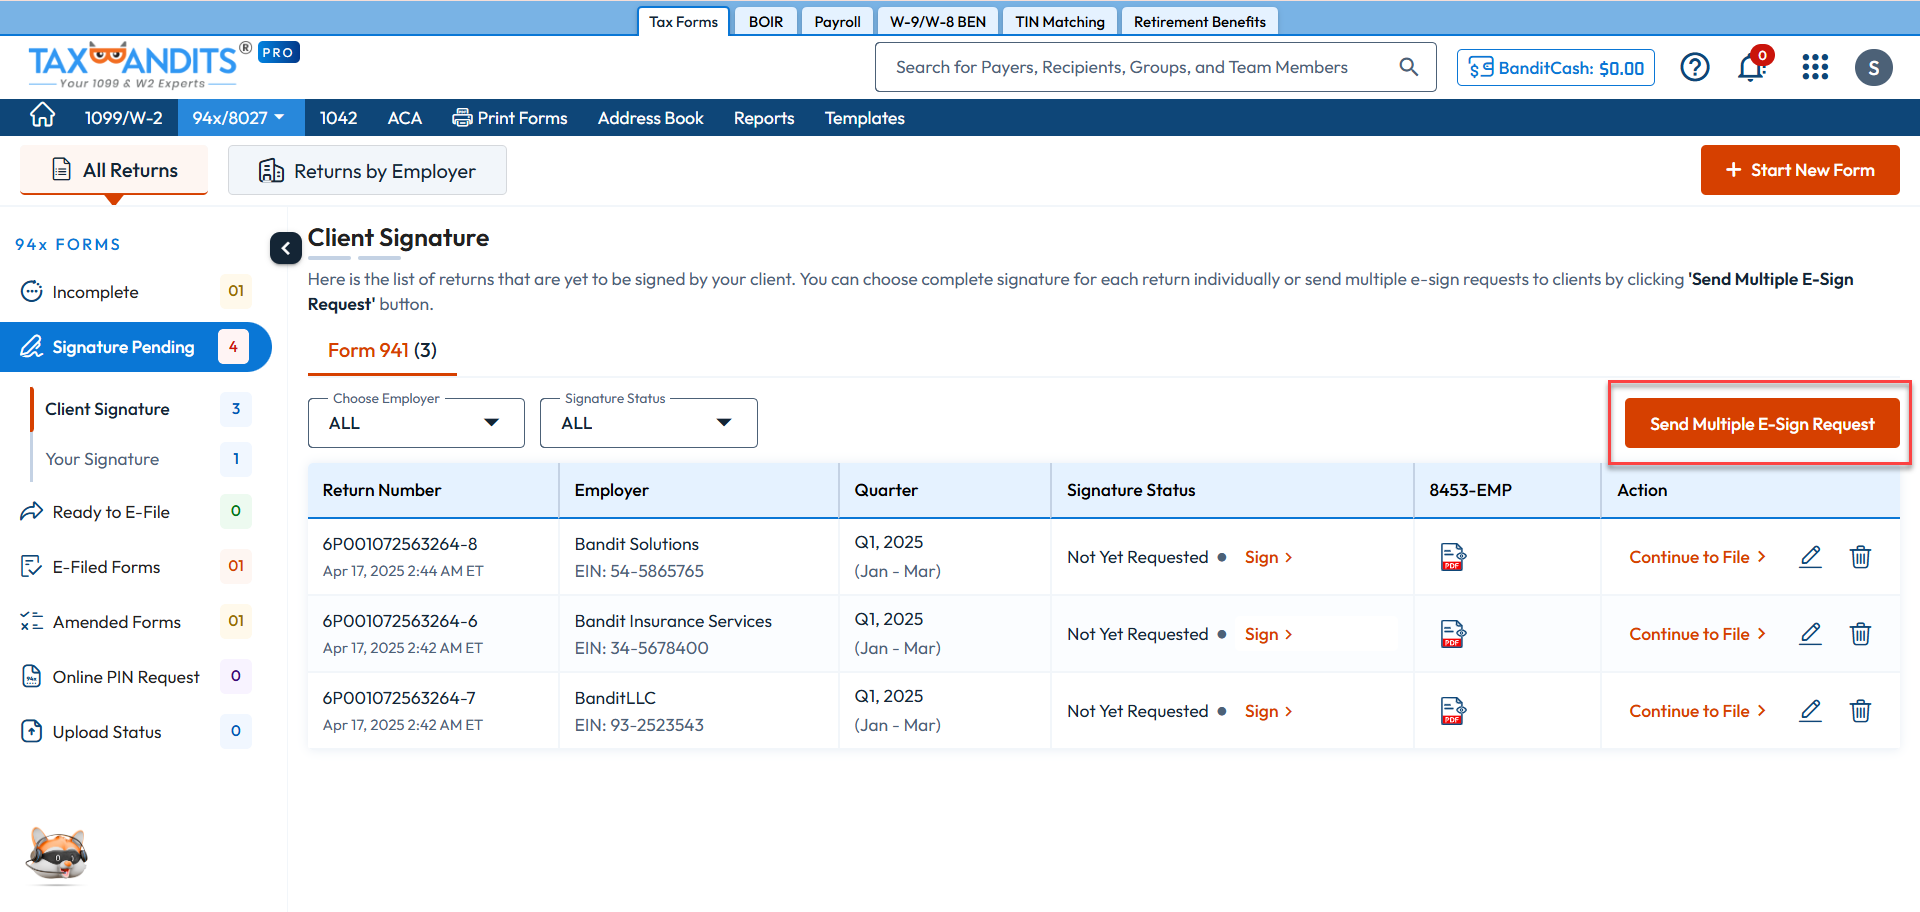Open the user profile avatar S

point(1873,67)
